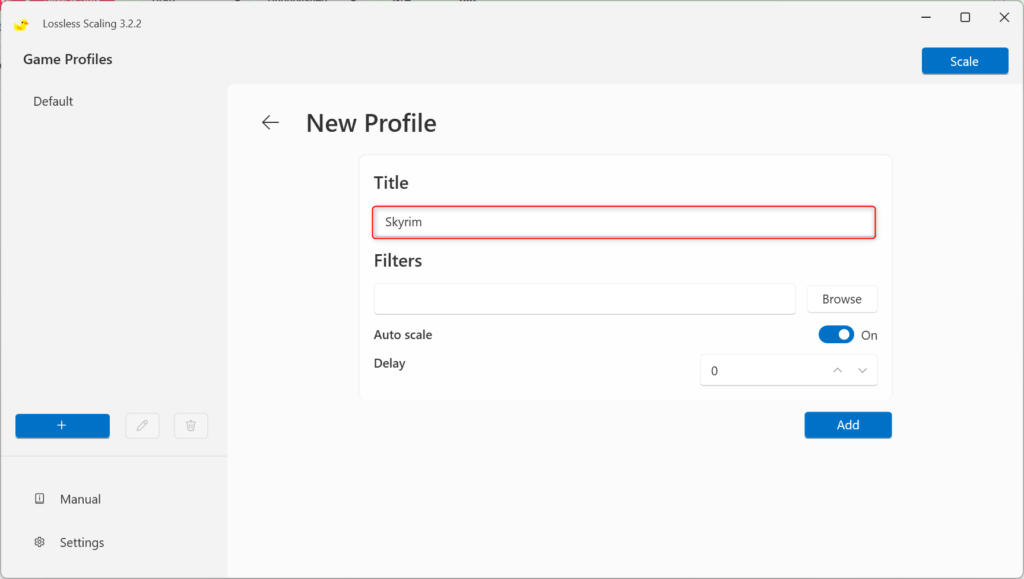The width and height of the screenshot is (1024, 579).
Task: Click the Lossless Scaling duck logo
Action: (x=21, y=23)
